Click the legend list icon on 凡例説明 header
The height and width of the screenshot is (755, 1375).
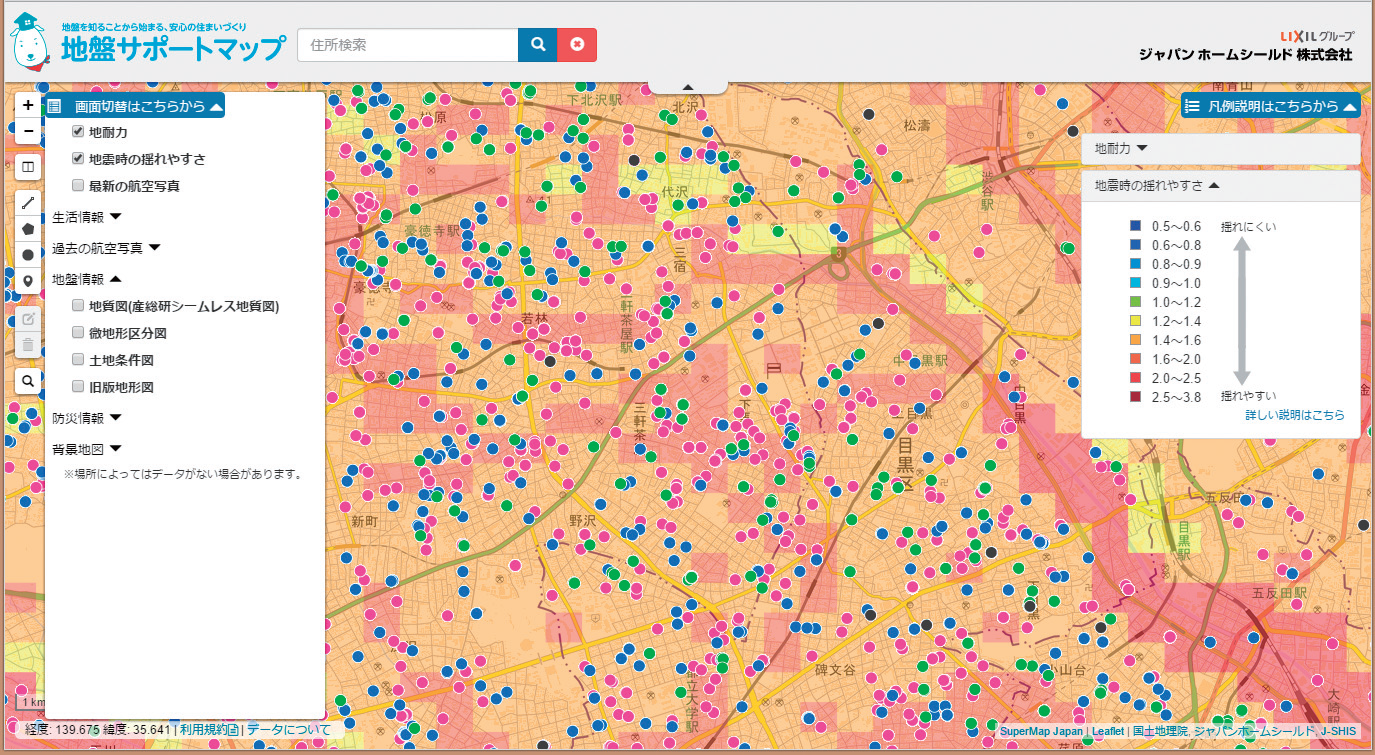1192,106
